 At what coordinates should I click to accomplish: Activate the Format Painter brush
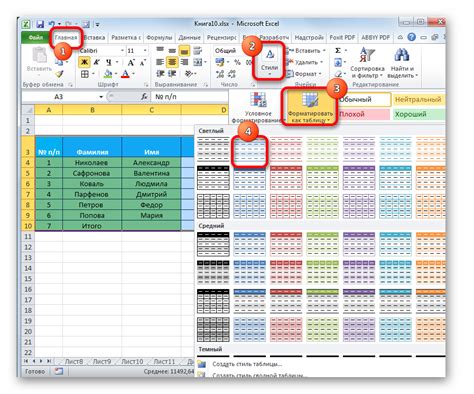[59, 74]
